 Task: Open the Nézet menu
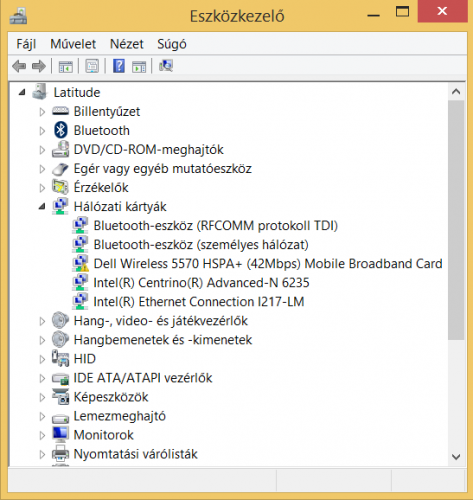[127, 44]
